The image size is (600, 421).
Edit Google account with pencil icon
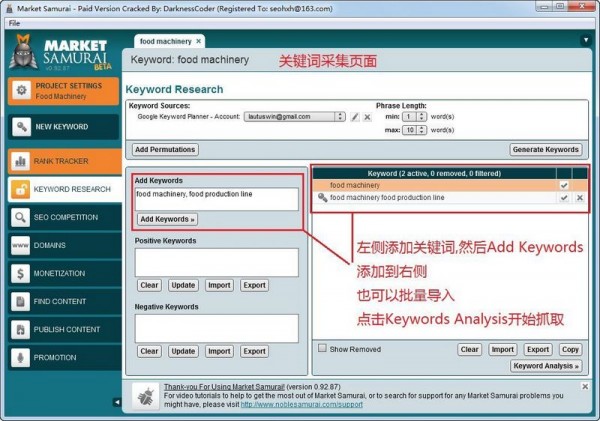[355, 117]
